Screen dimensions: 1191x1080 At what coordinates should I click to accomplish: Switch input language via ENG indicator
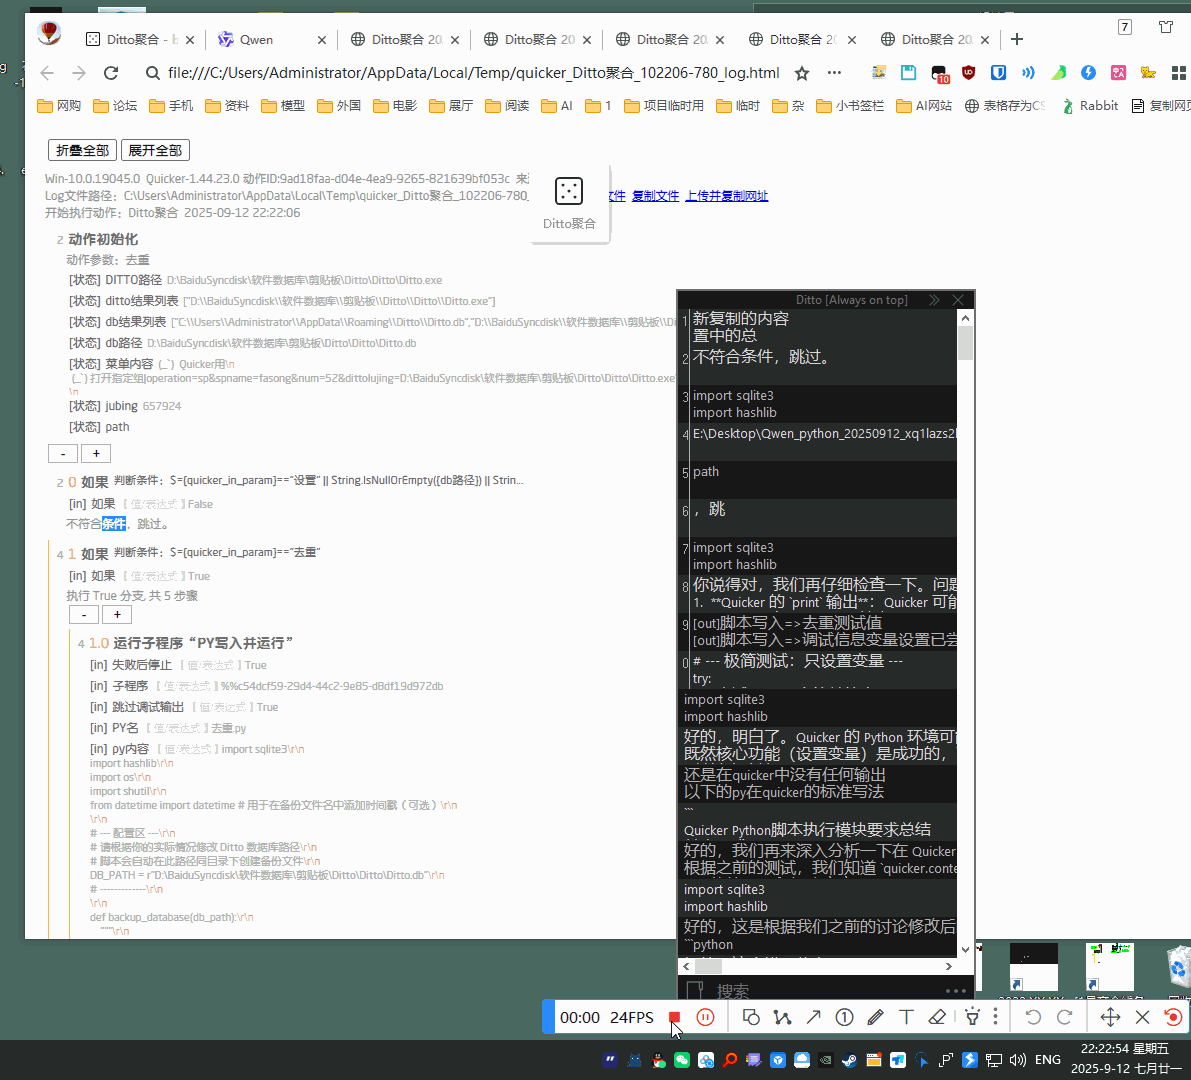(x=1047, y=1060)
